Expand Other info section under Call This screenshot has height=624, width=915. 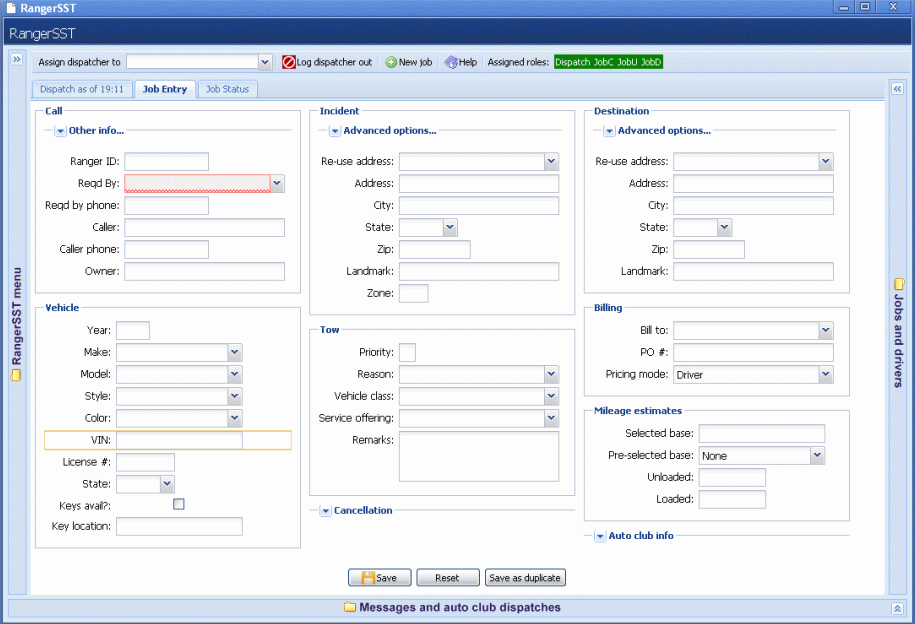click(x=60, y=130)
